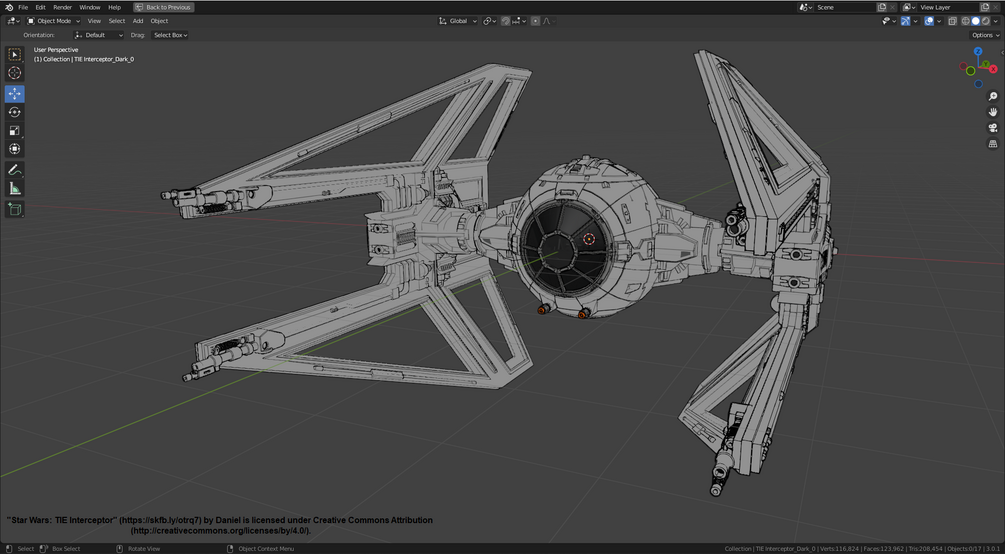Select the Measure tool

point(15,189)
